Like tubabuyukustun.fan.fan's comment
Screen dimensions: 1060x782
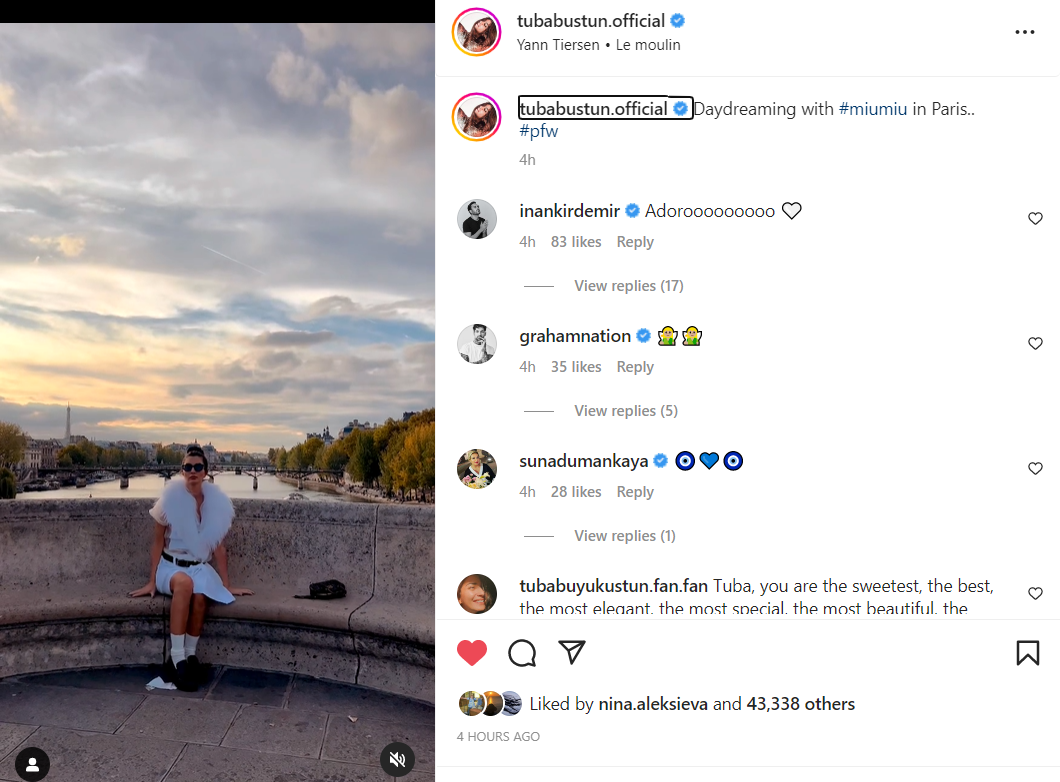[1035, 594]
